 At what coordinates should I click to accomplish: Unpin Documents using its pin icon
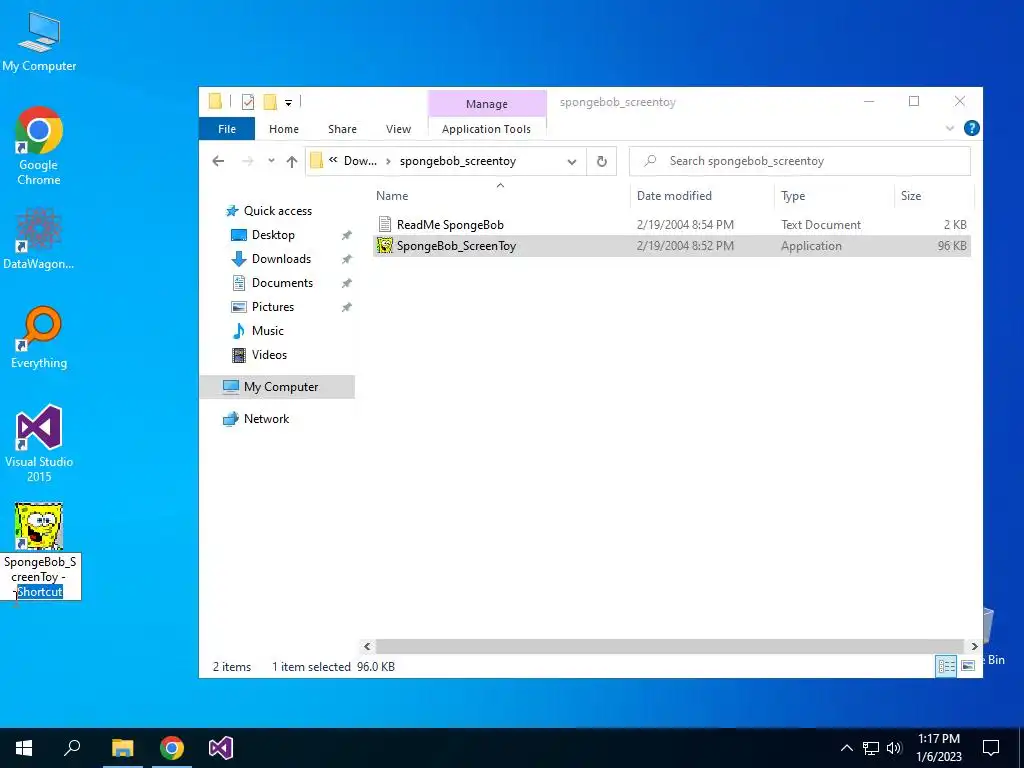pyautogui.click(x=347, y=283)
